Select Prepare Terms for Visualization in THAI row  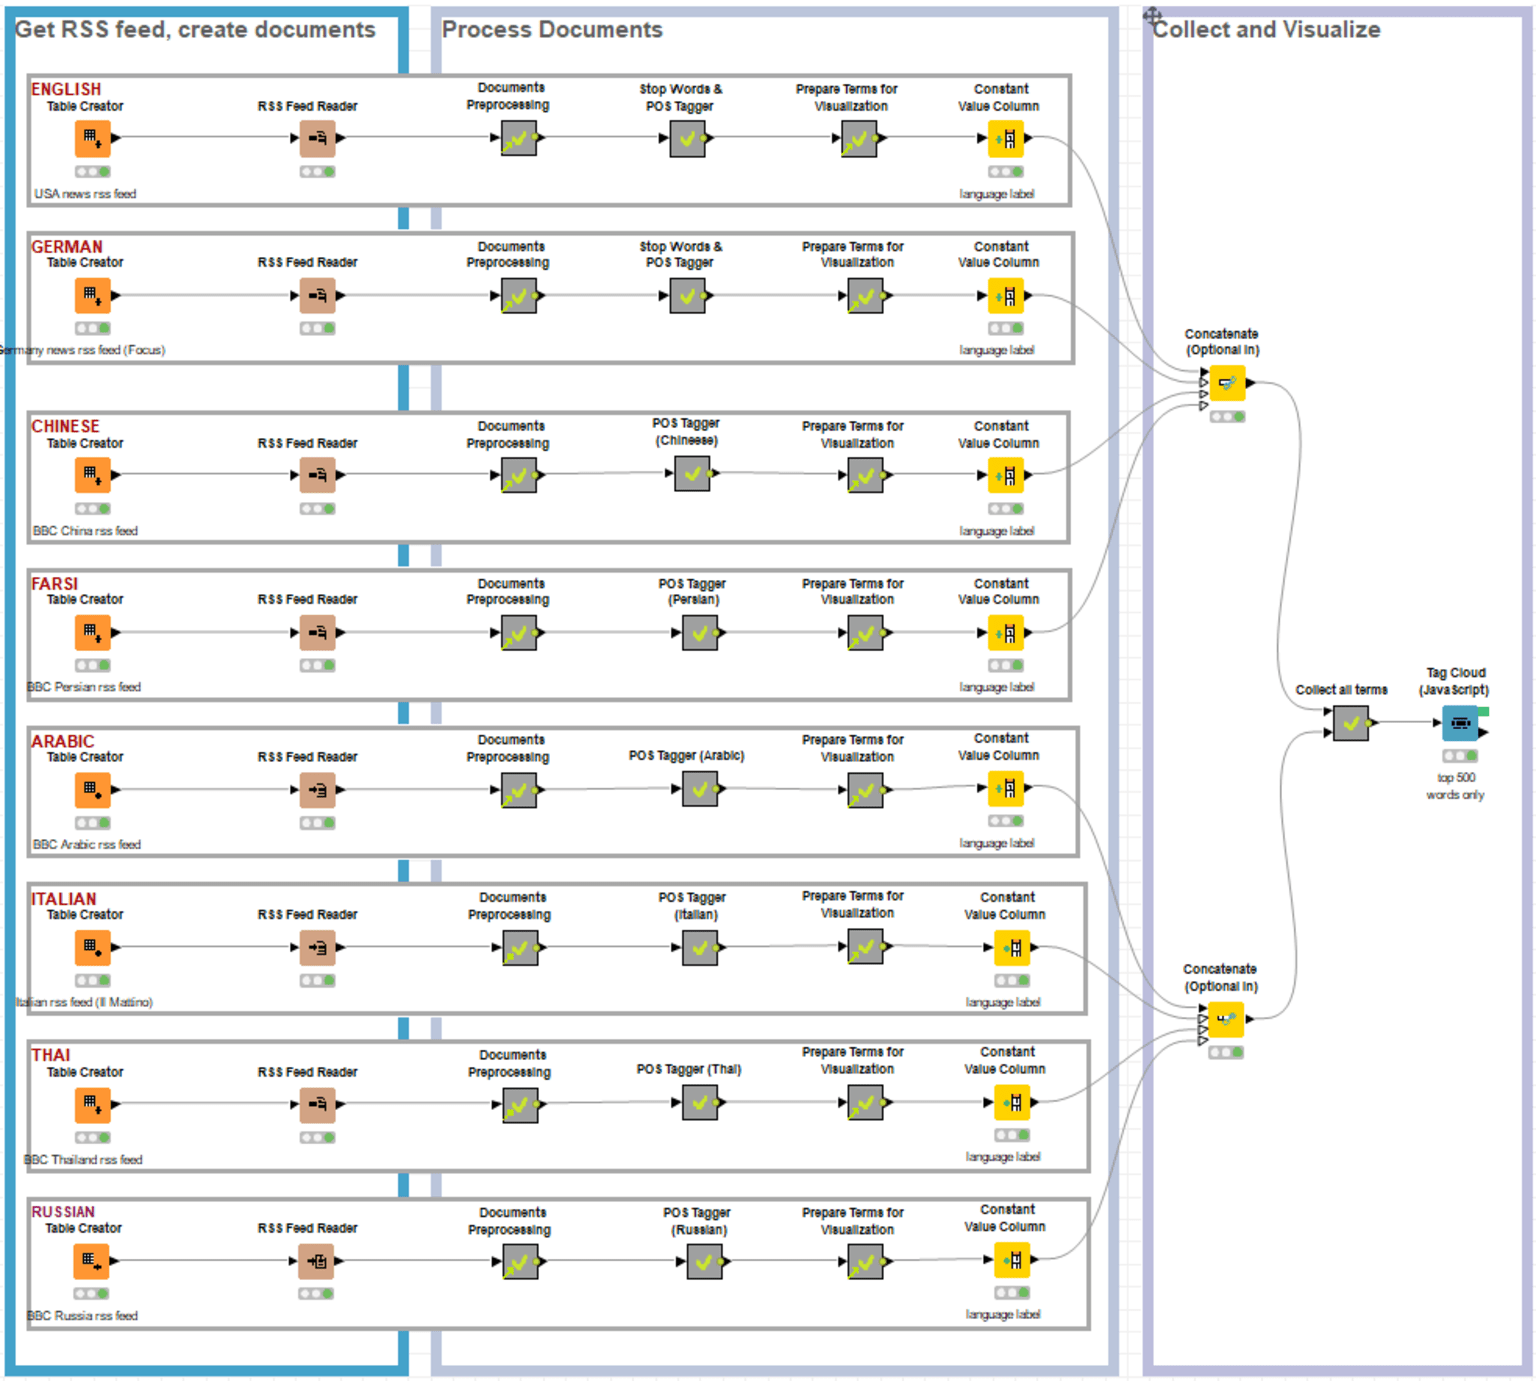click(865, 1103)
